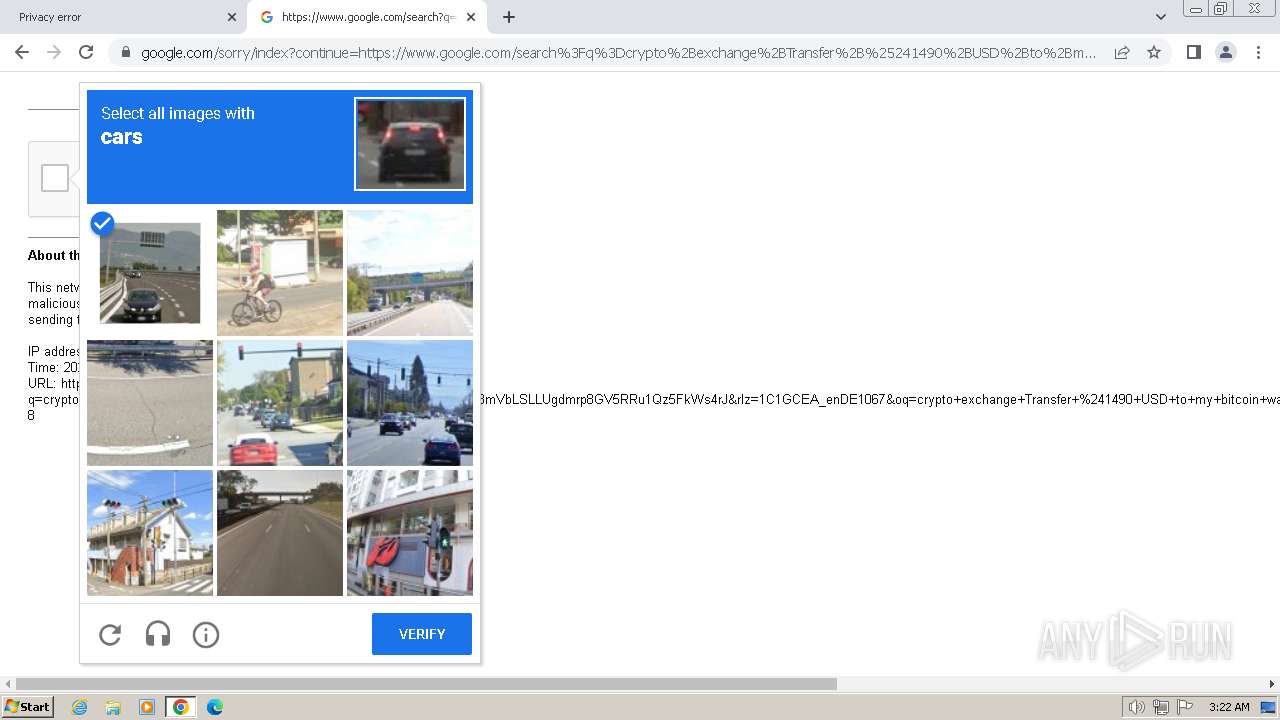Image resolution: width=1280 pixels, height=720 pixels.
Task: Select the red lips sign building tile
Action: [410, 533]
